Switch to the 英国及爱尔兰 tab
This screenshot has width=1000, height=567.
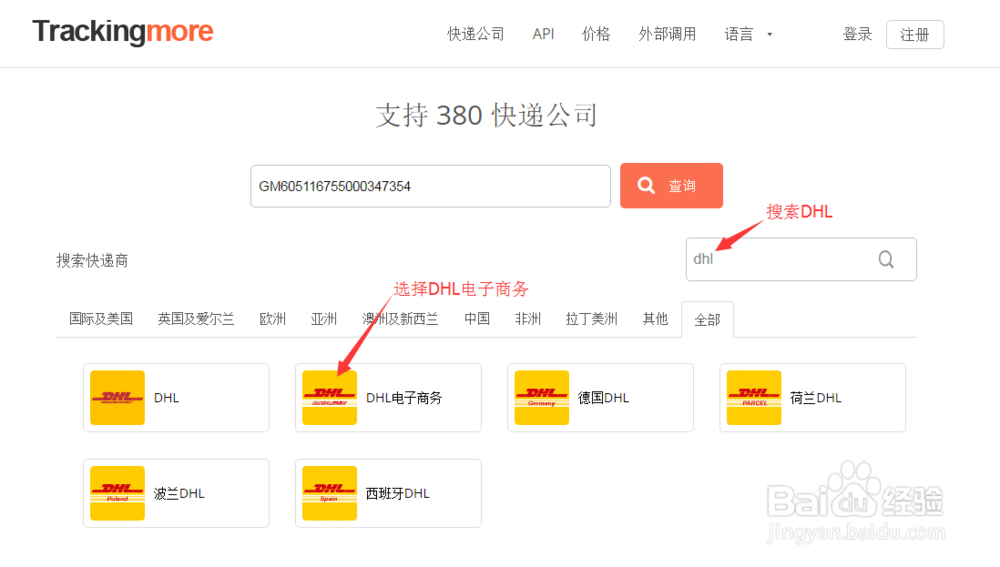tap(196, 318)
